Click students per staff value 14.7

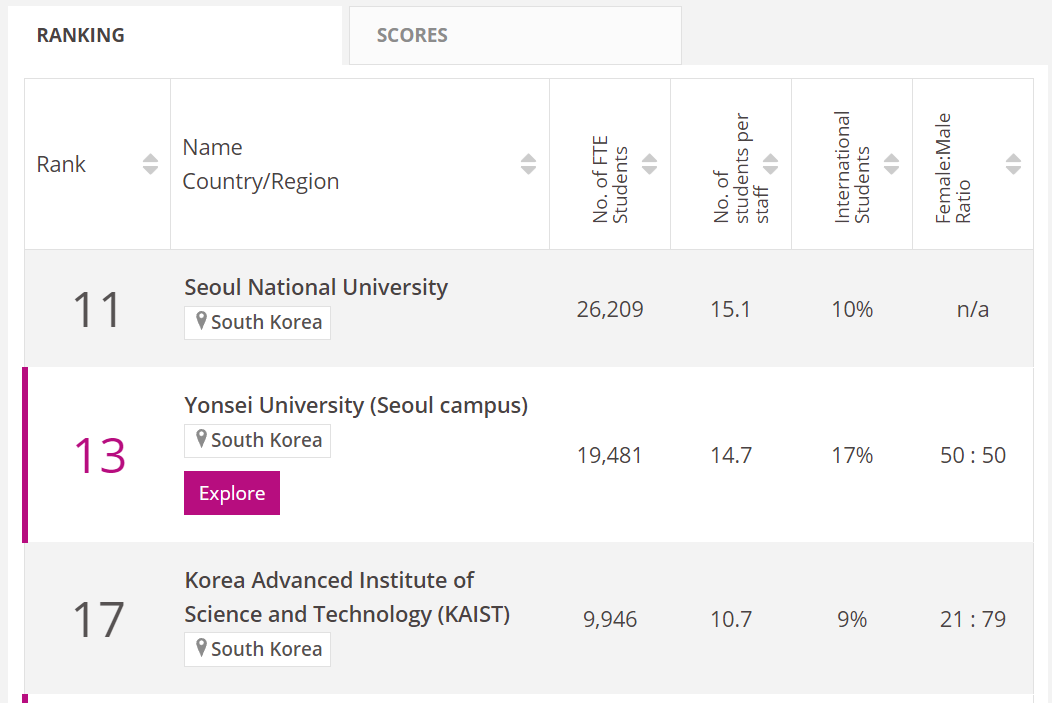click(x=731, y=456)
